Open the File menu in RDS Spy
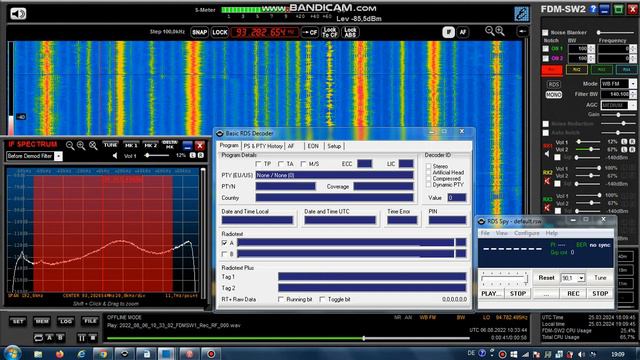The height and width of the screenshot is (360, 640). coord(485,233)
